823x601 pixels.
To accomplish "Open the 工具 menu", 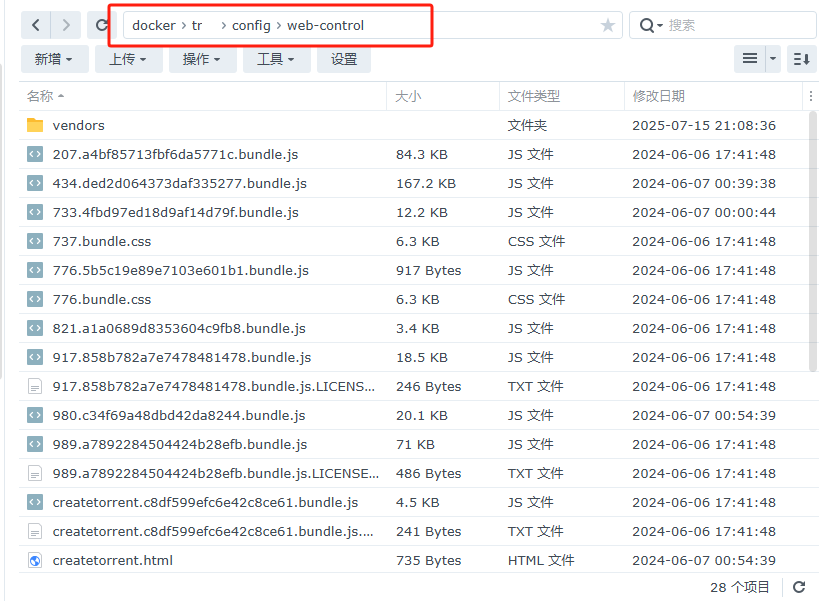I will (276, 59).
